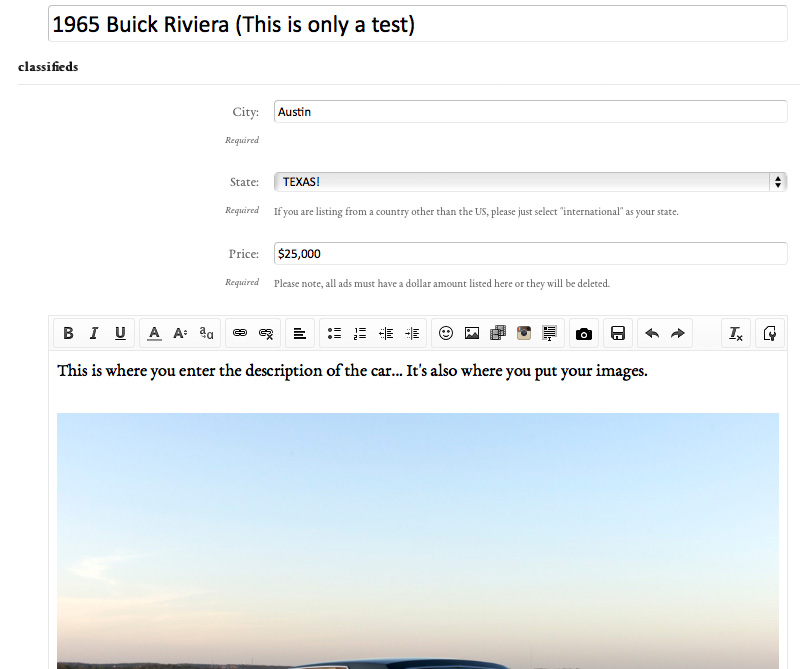Select the car photo in the editor
The height and width of the screenshot is (669, 800).
pyautogui.click(x=418, y=541)
